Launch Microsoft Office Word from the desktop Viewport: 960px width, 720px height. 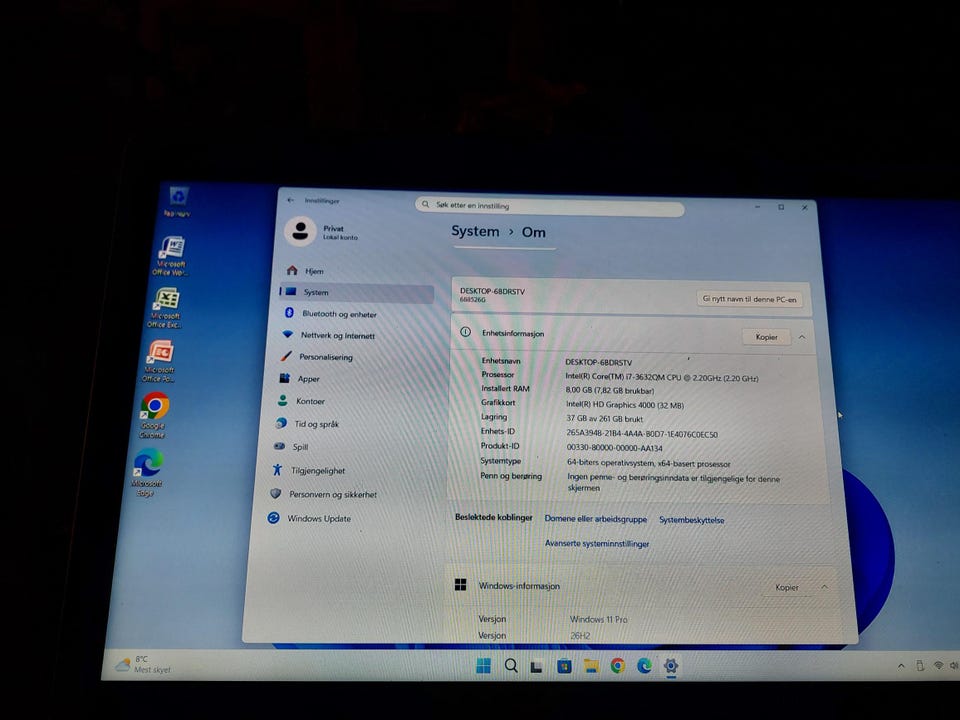pyautogui.click(x=171, y=256)
